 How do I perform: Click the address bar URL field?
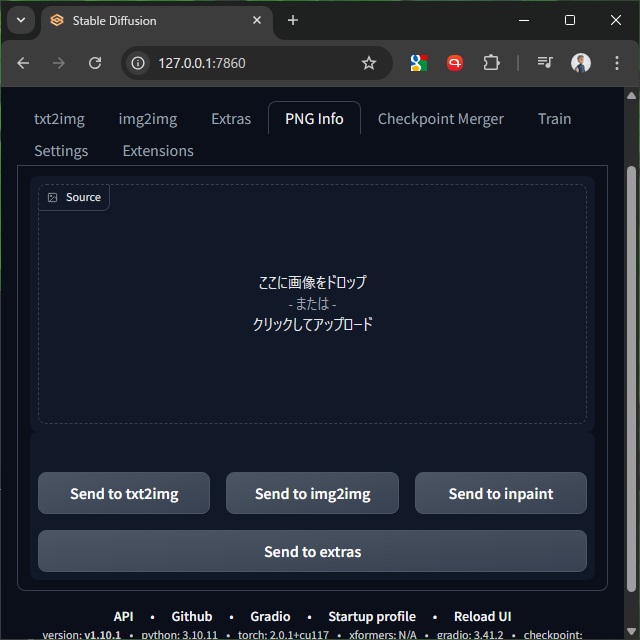[x=250, y=63]
